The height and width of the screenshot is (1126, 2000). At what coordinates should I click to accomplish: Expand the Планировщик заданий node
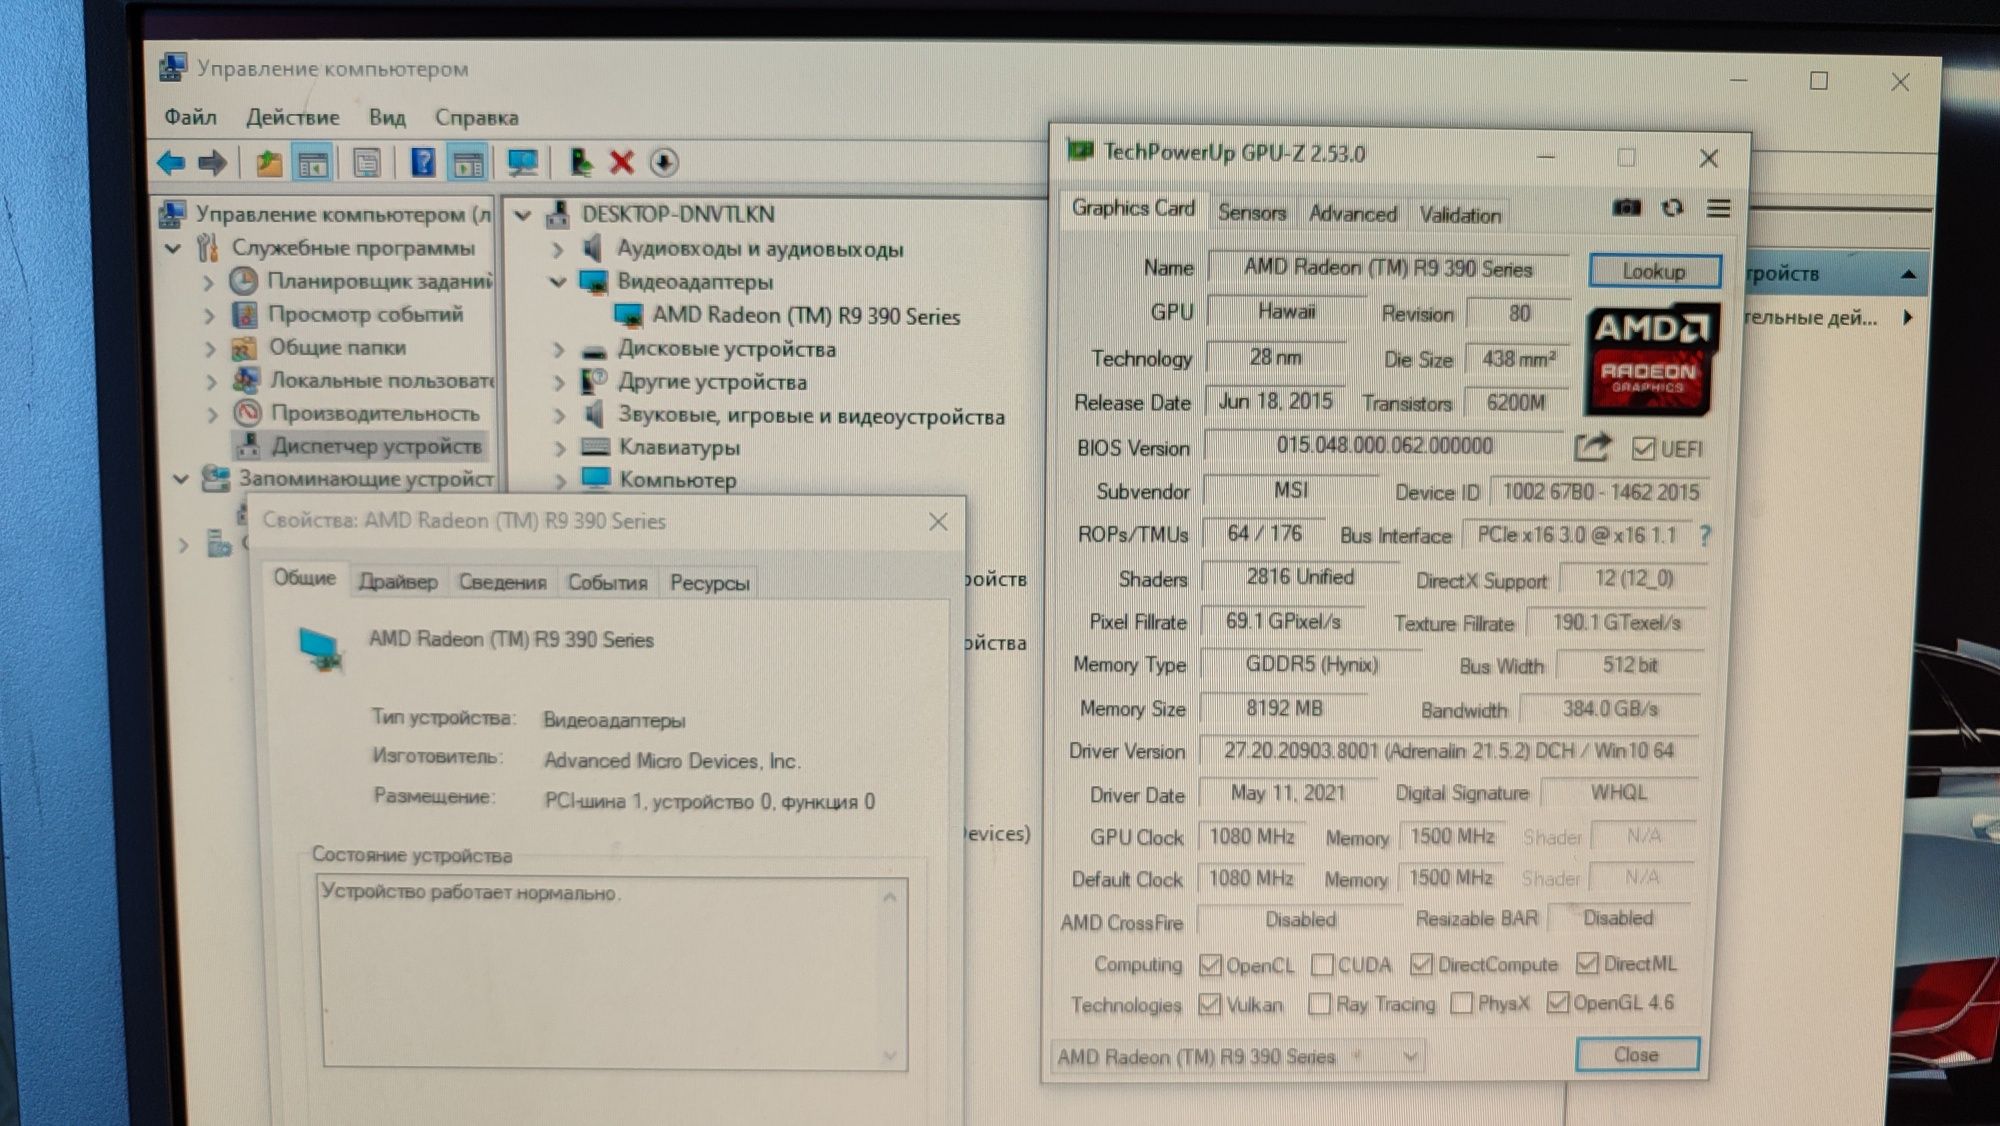tap(208, 283)
